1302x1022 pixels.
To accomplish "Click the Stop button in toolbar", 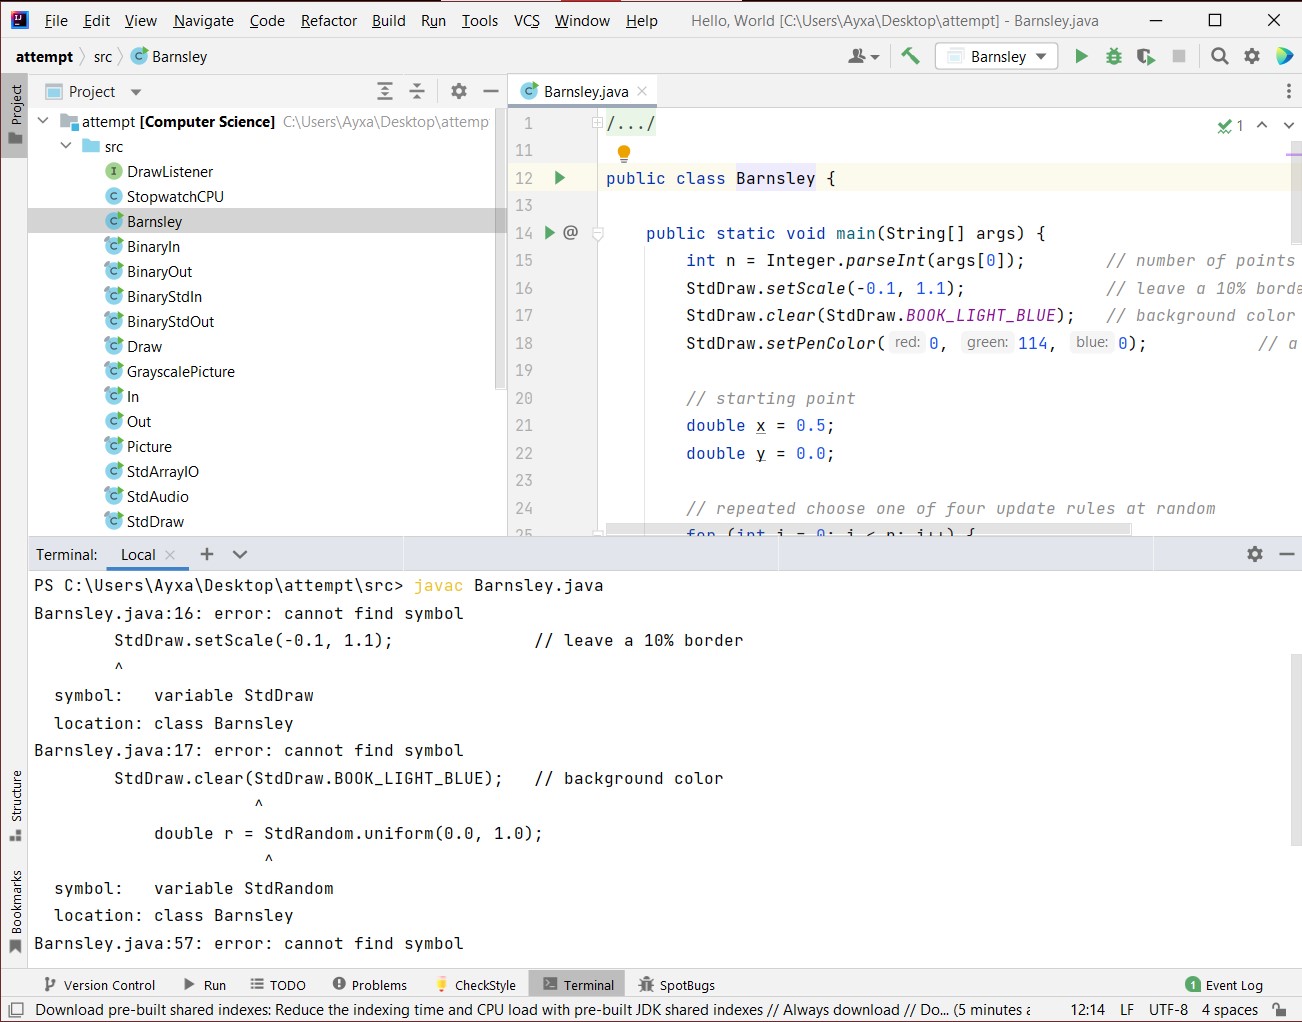I will pos(1179,56).
